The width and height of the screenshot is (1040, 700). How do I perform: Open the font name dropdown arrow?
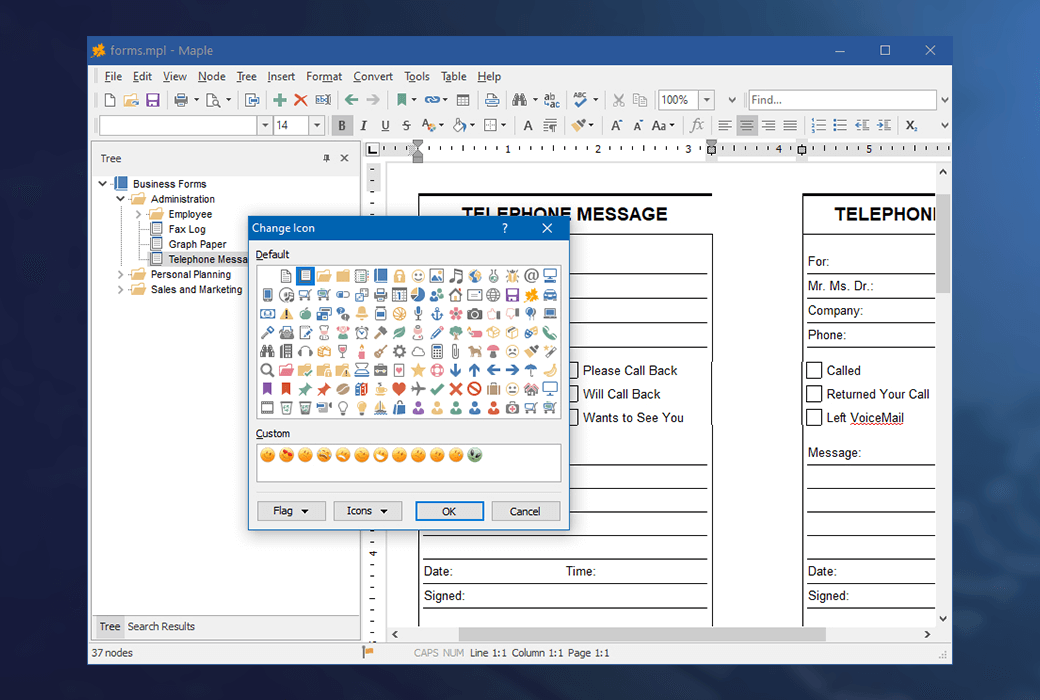pyautogui.click(x=265, y=125)
